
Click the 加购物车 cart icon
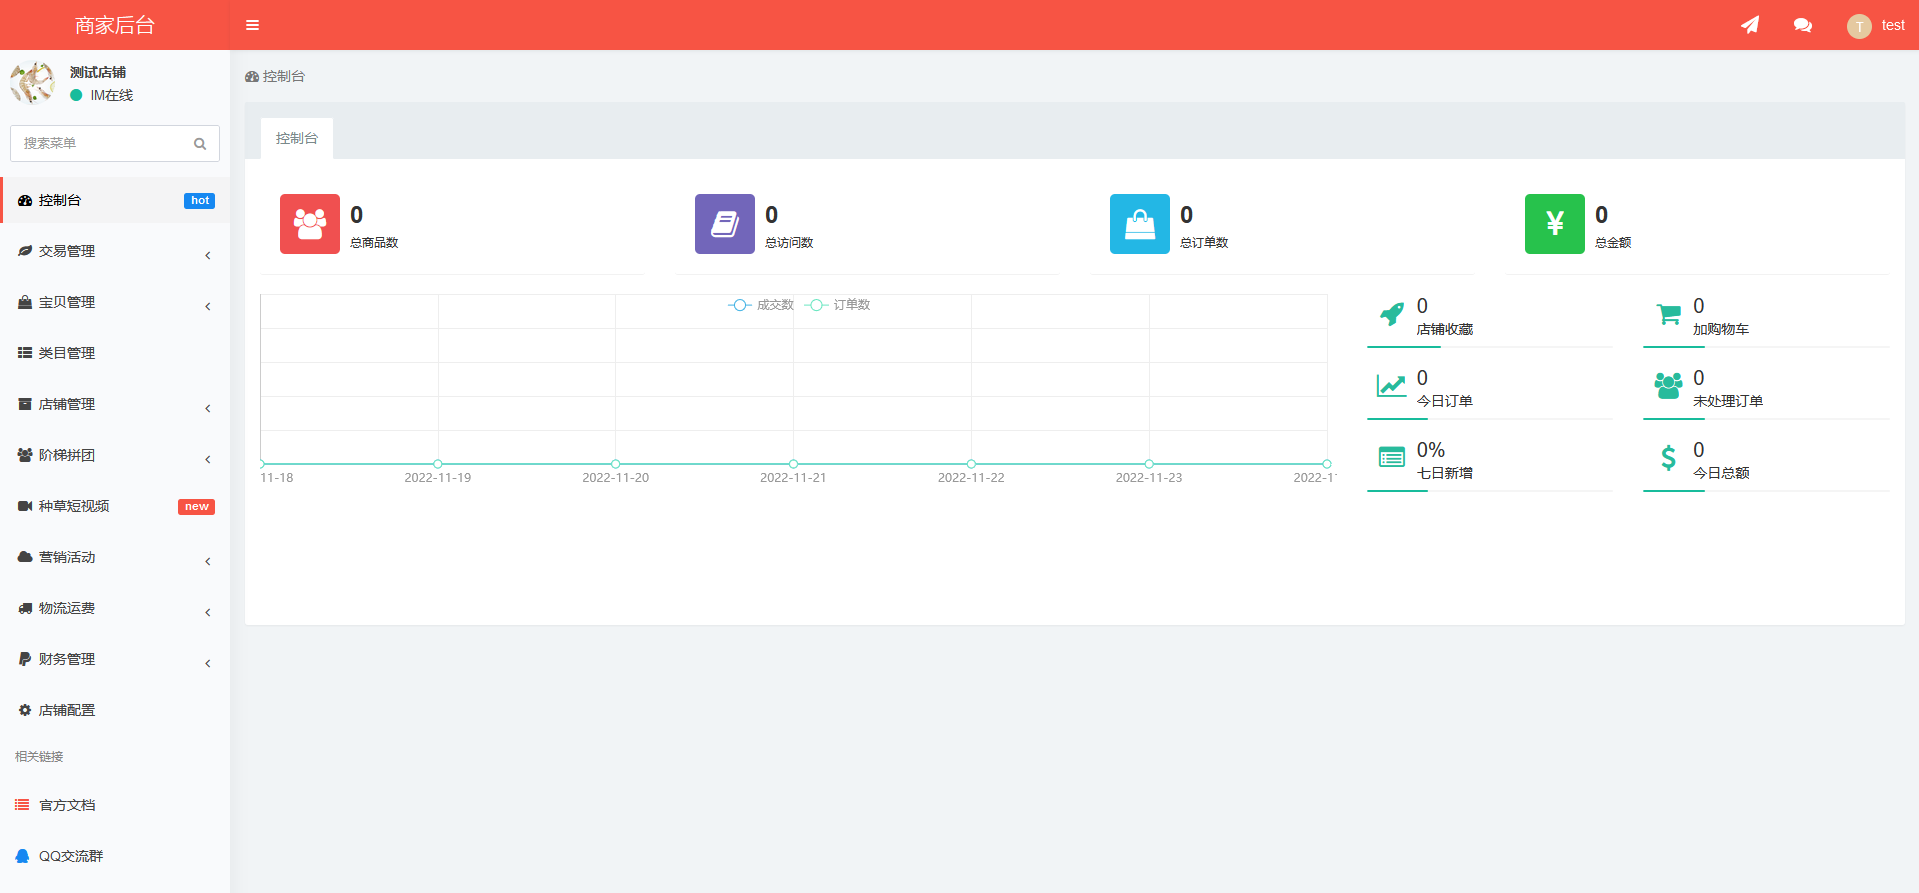tap(1668, 314)
